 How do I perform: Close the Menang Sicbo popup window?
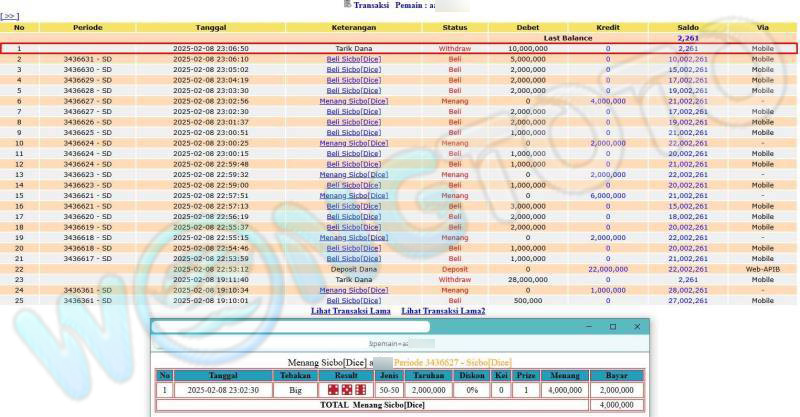(x=637, y=327)
